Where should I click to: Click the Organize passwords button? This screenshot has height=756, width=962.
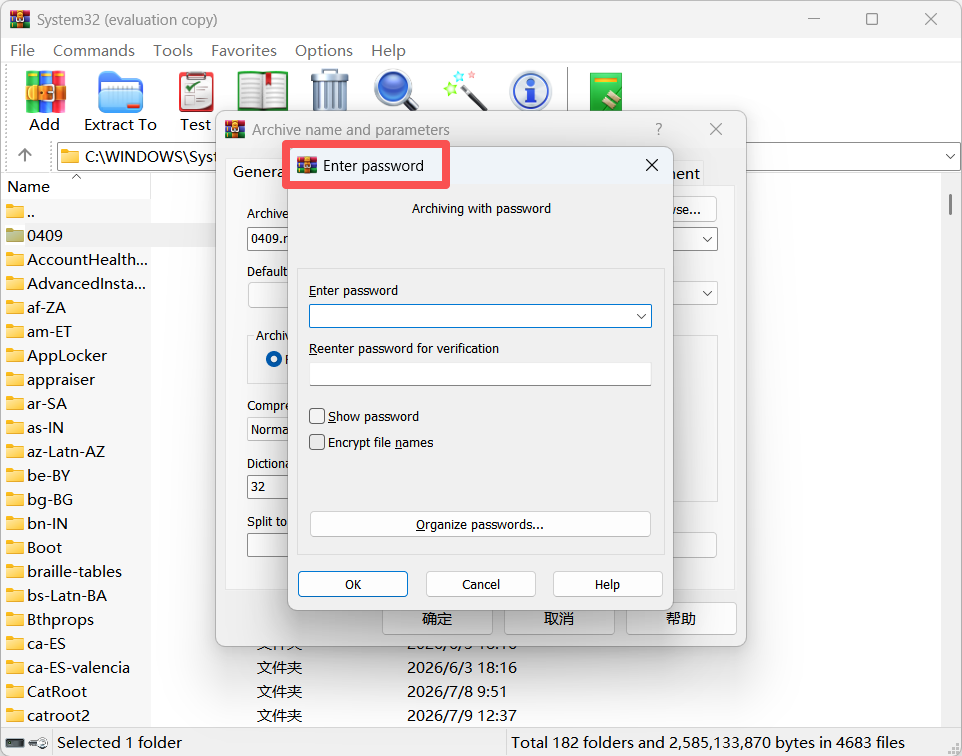point(480,525)
